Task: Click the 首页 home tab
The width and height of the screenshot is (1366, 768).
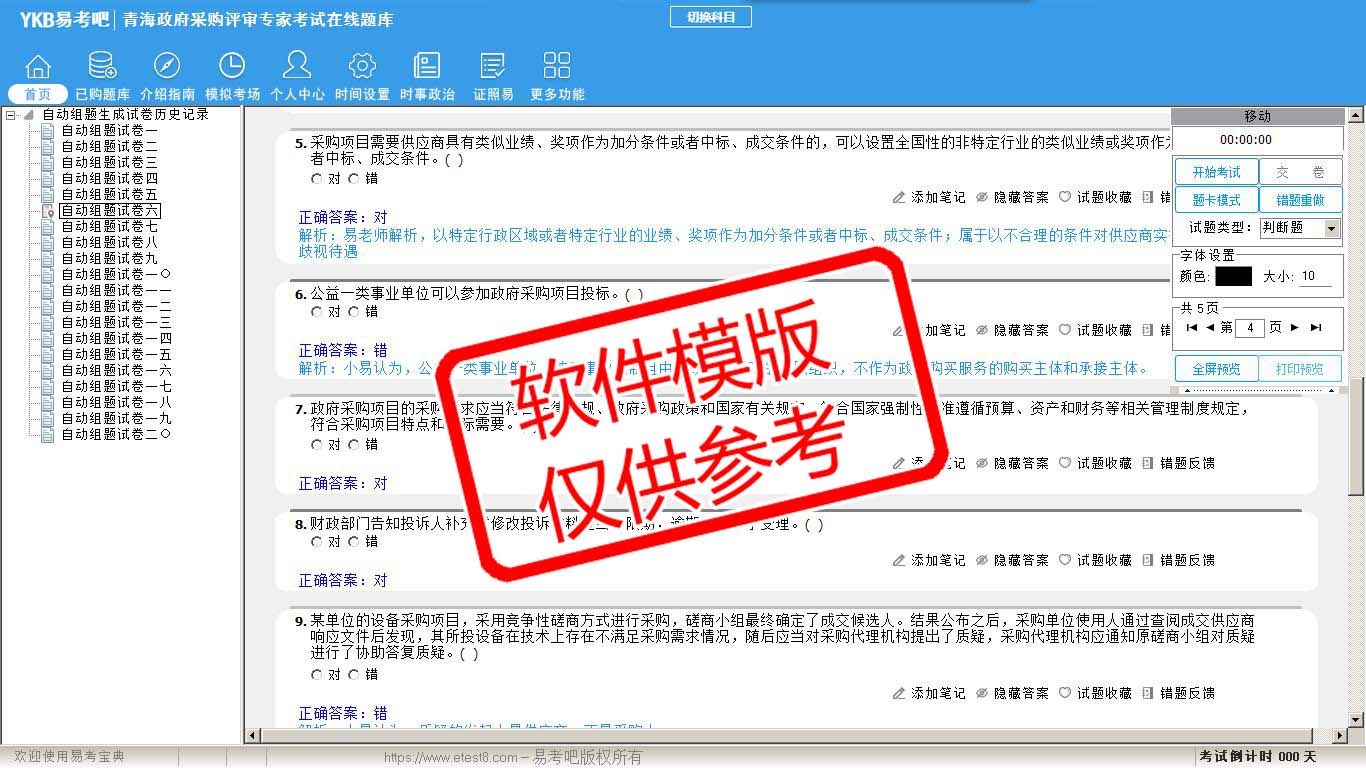Action: coord(38,94)
